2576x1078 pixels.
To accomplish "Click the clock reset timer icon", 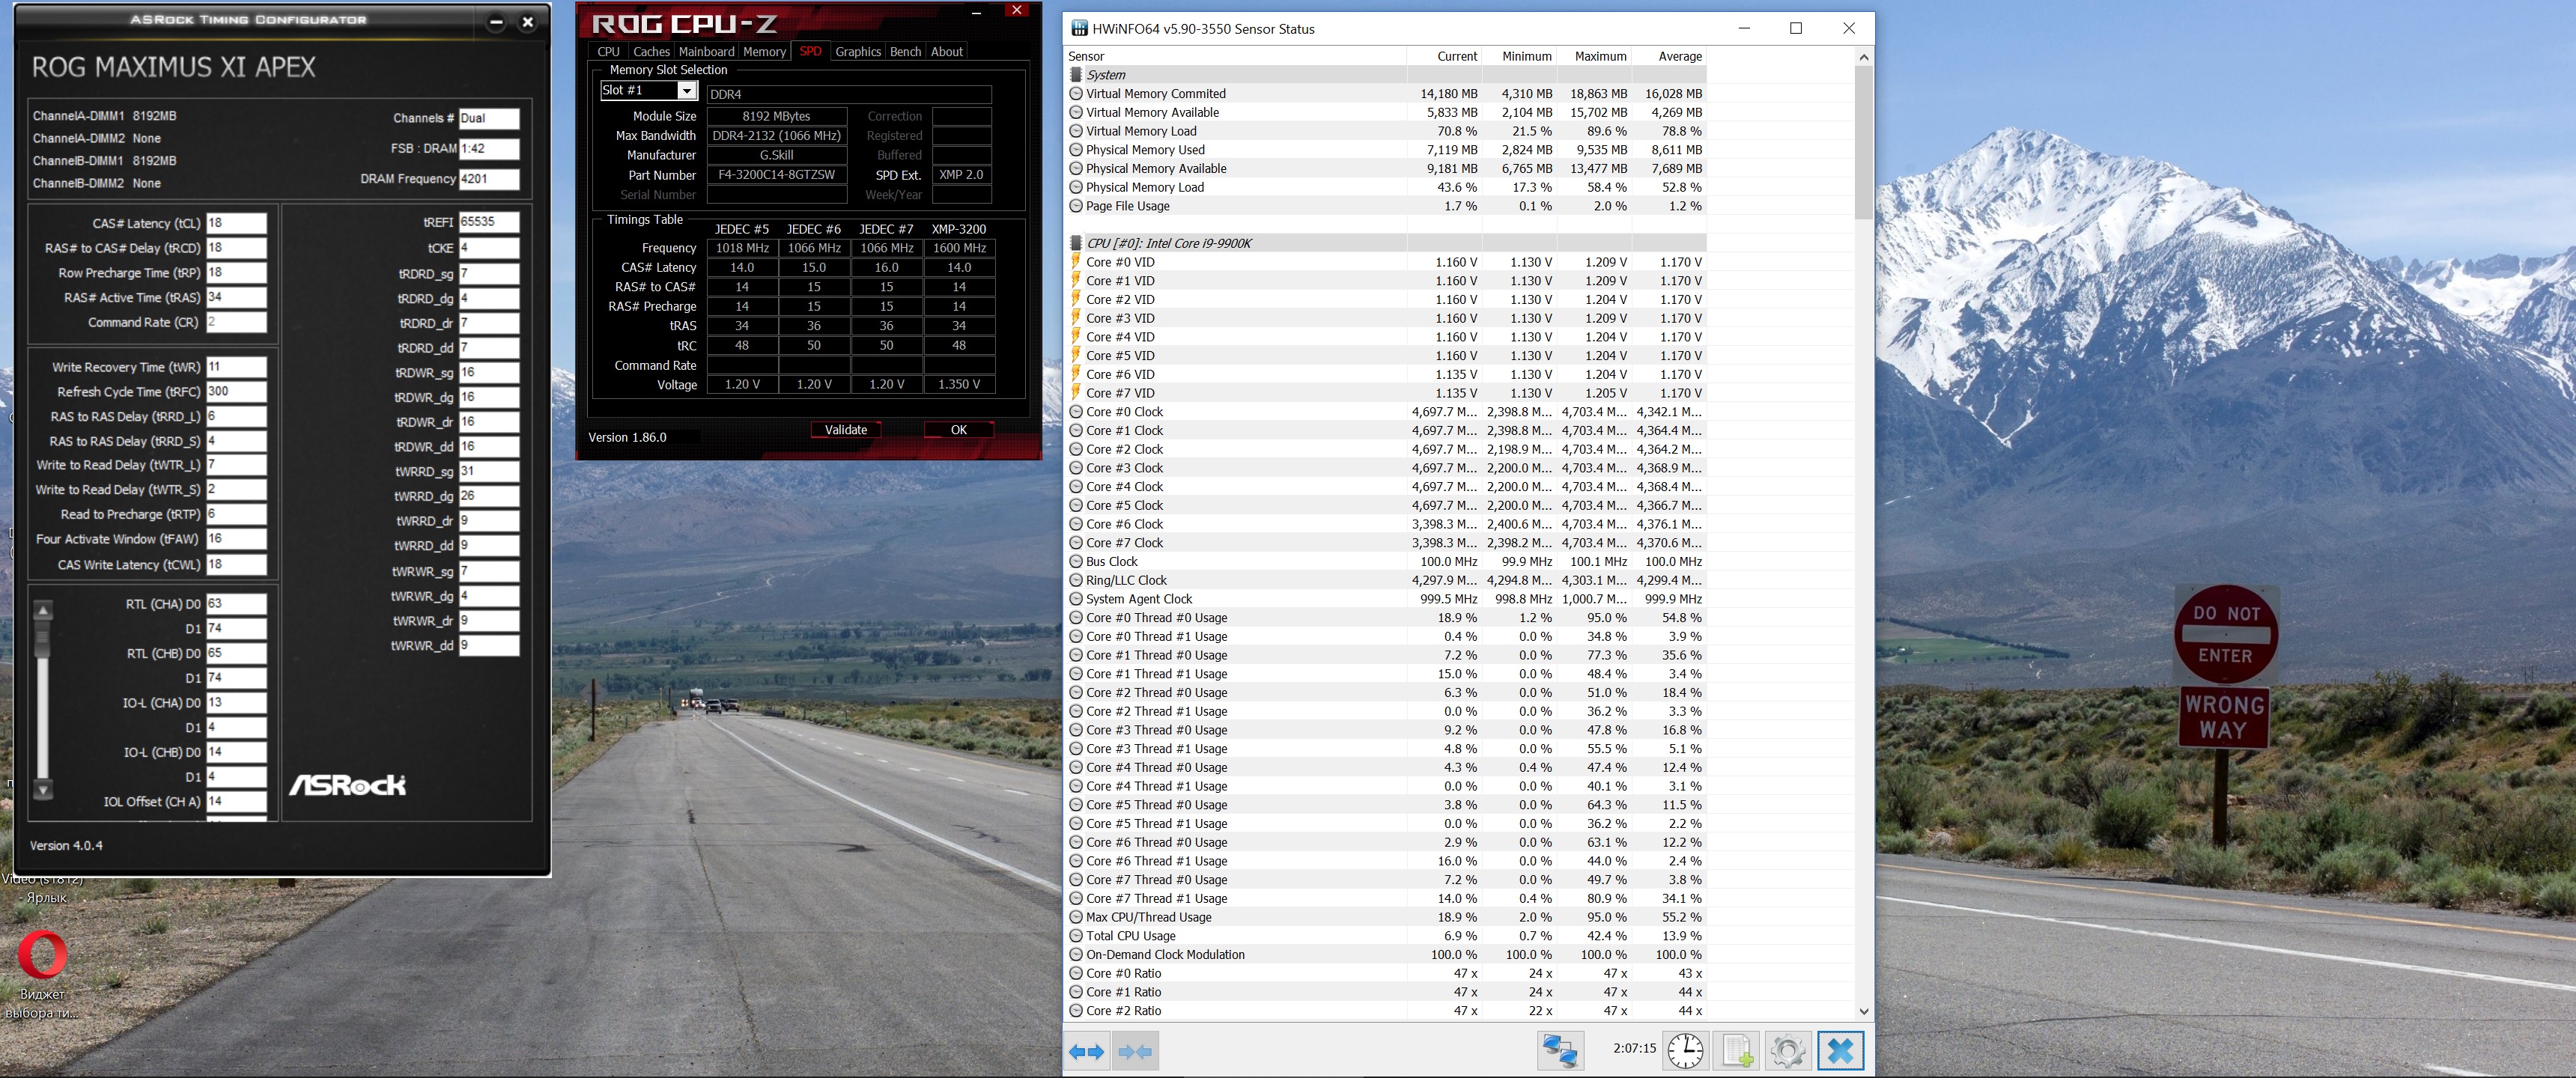I will pyautogui.click(x=1685, y=1051).
